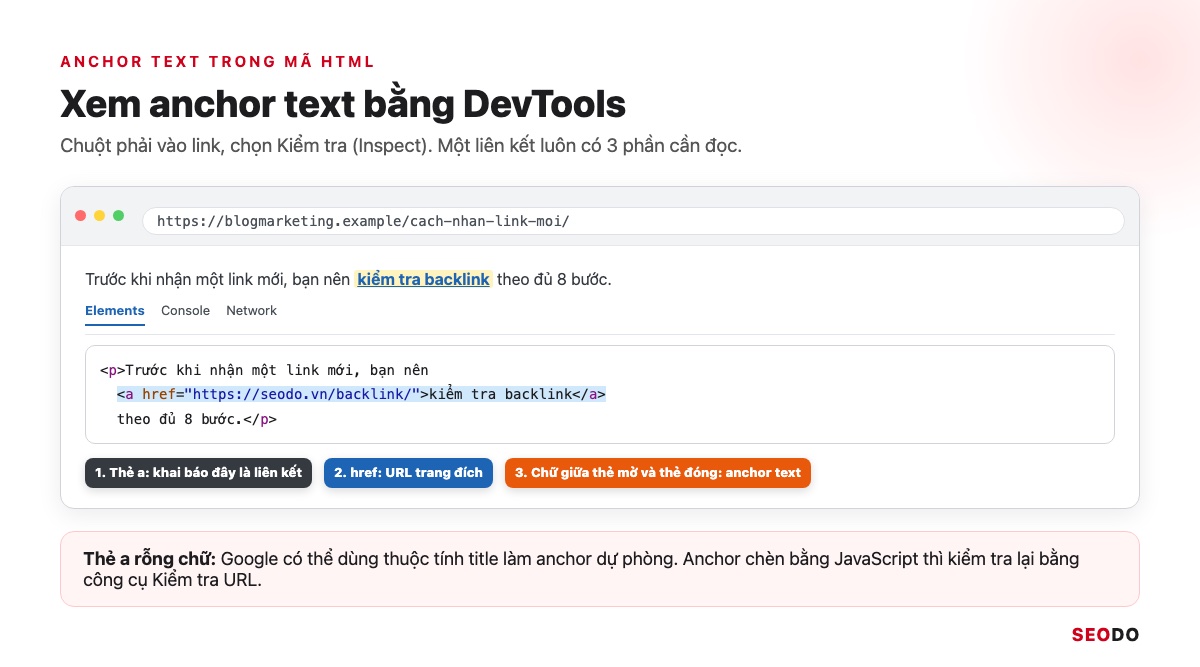
Task: Click the '1. Thẻ a: khai báo đây là liên kết' label
Action: (198, 472)
